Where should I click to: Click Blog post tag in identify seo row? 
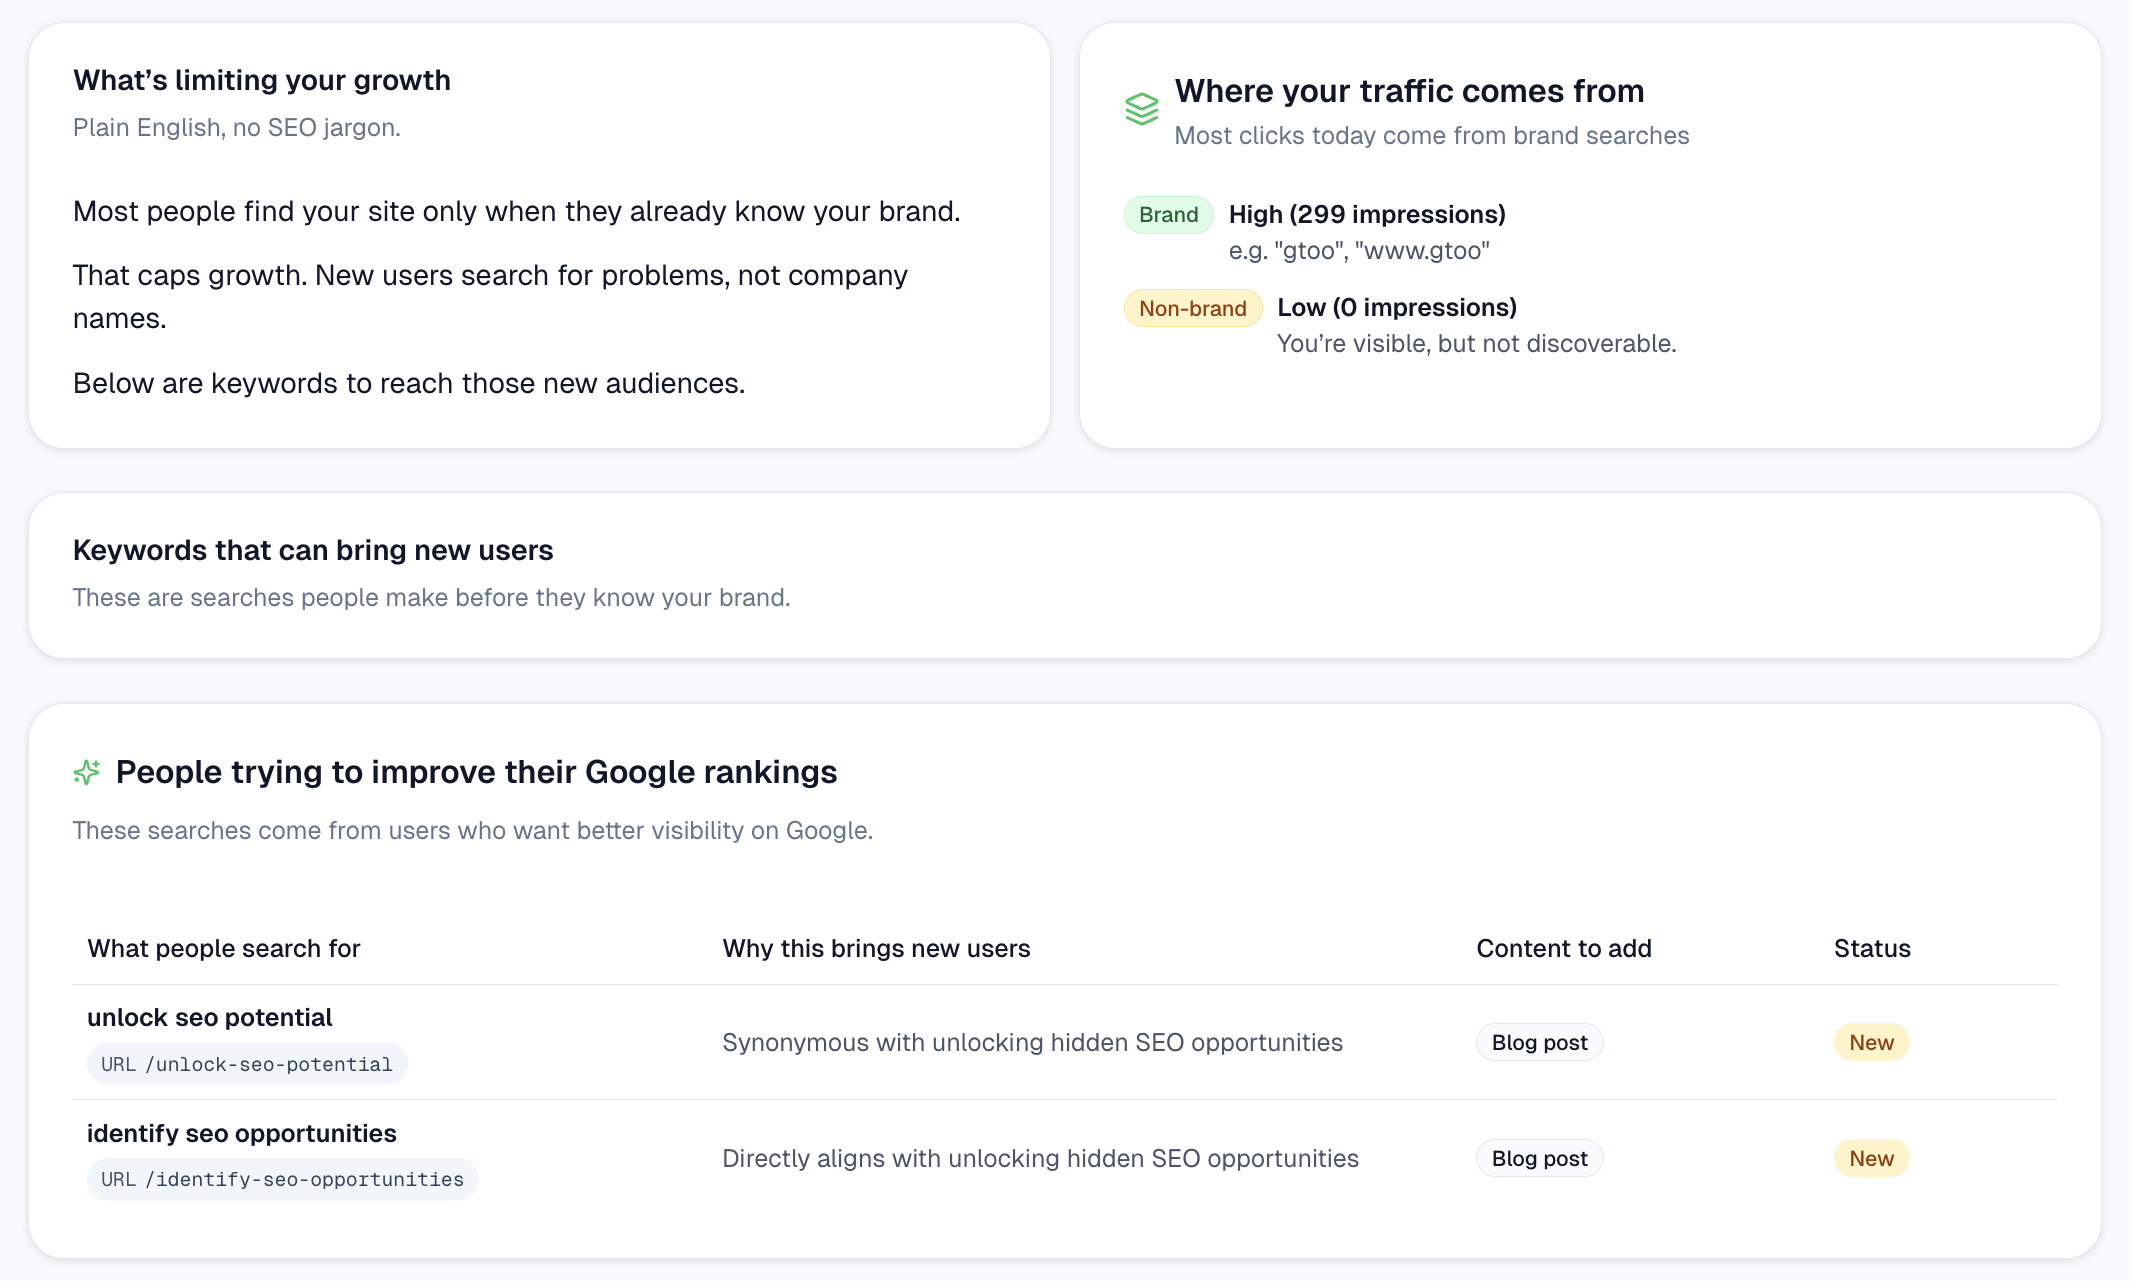point(1539,1159)
